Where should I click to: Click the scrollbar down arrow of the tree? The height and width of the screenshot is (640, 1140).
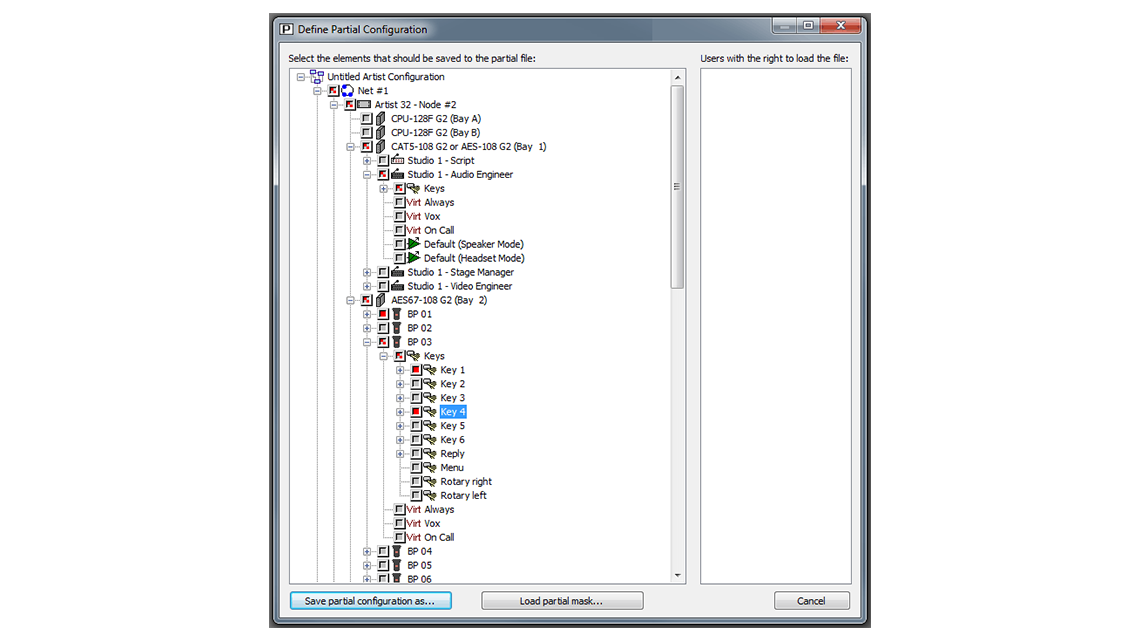pyautogui.click(x=679, y=575)
